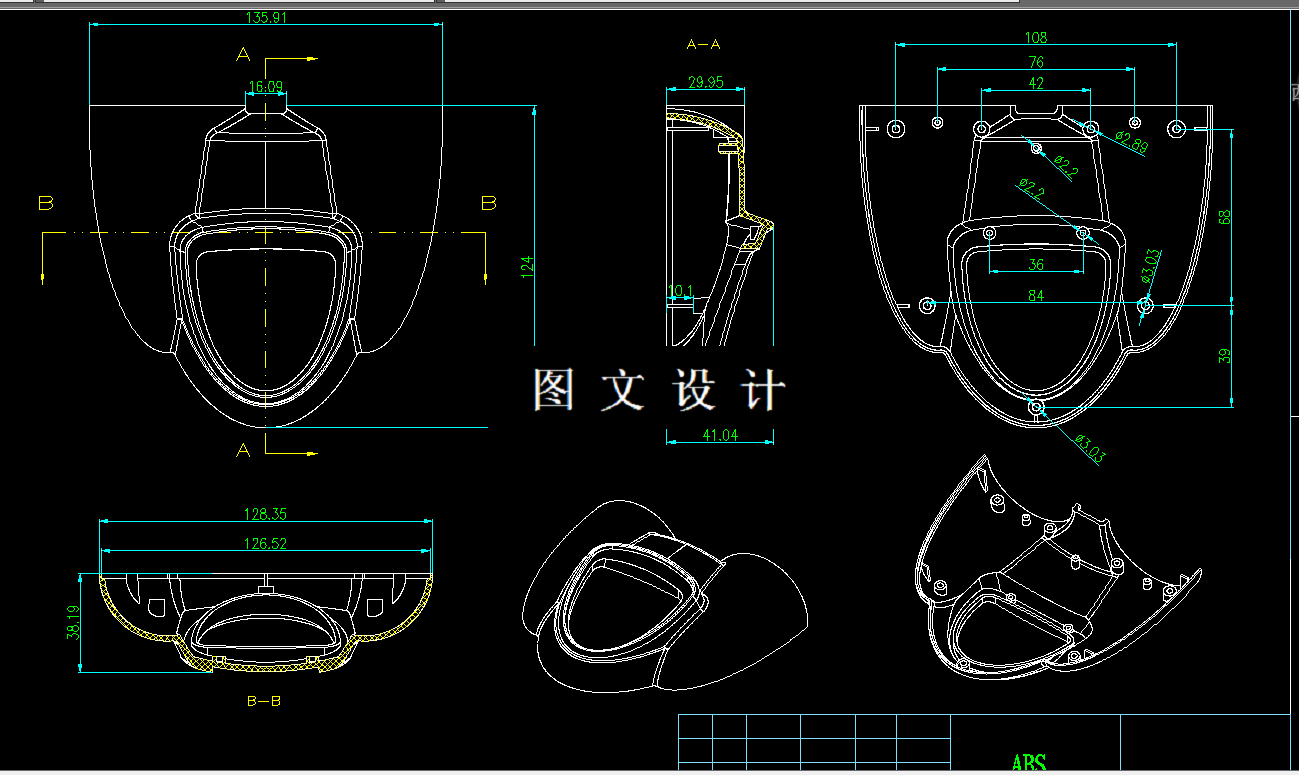1299x775 pixels.
Task: Pick the vertical 38.19 dimension
Action: pos(72,622)
